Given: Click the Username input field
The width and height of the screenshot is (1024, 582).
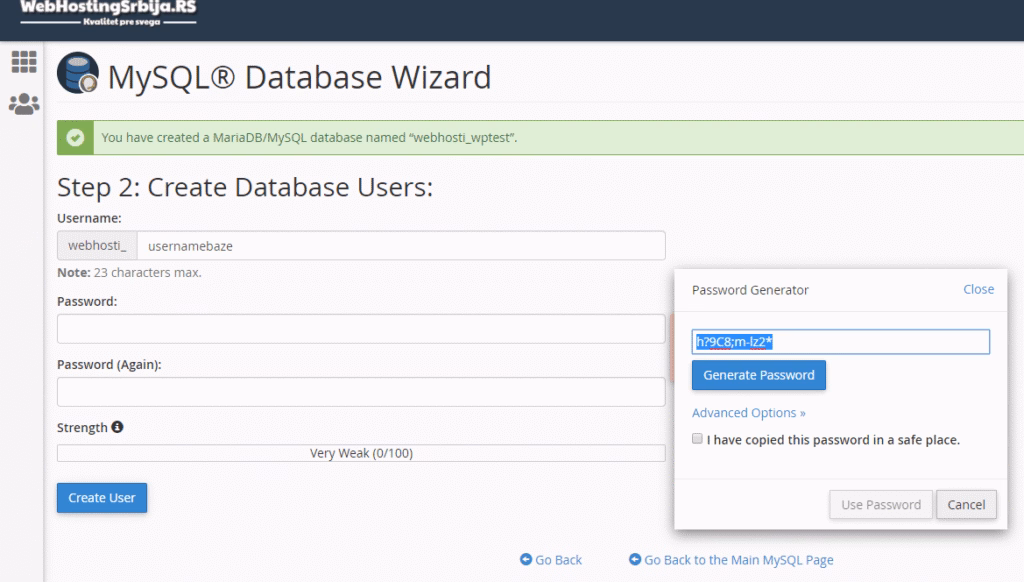Looking at the screenshot, I should coord(401,246).
